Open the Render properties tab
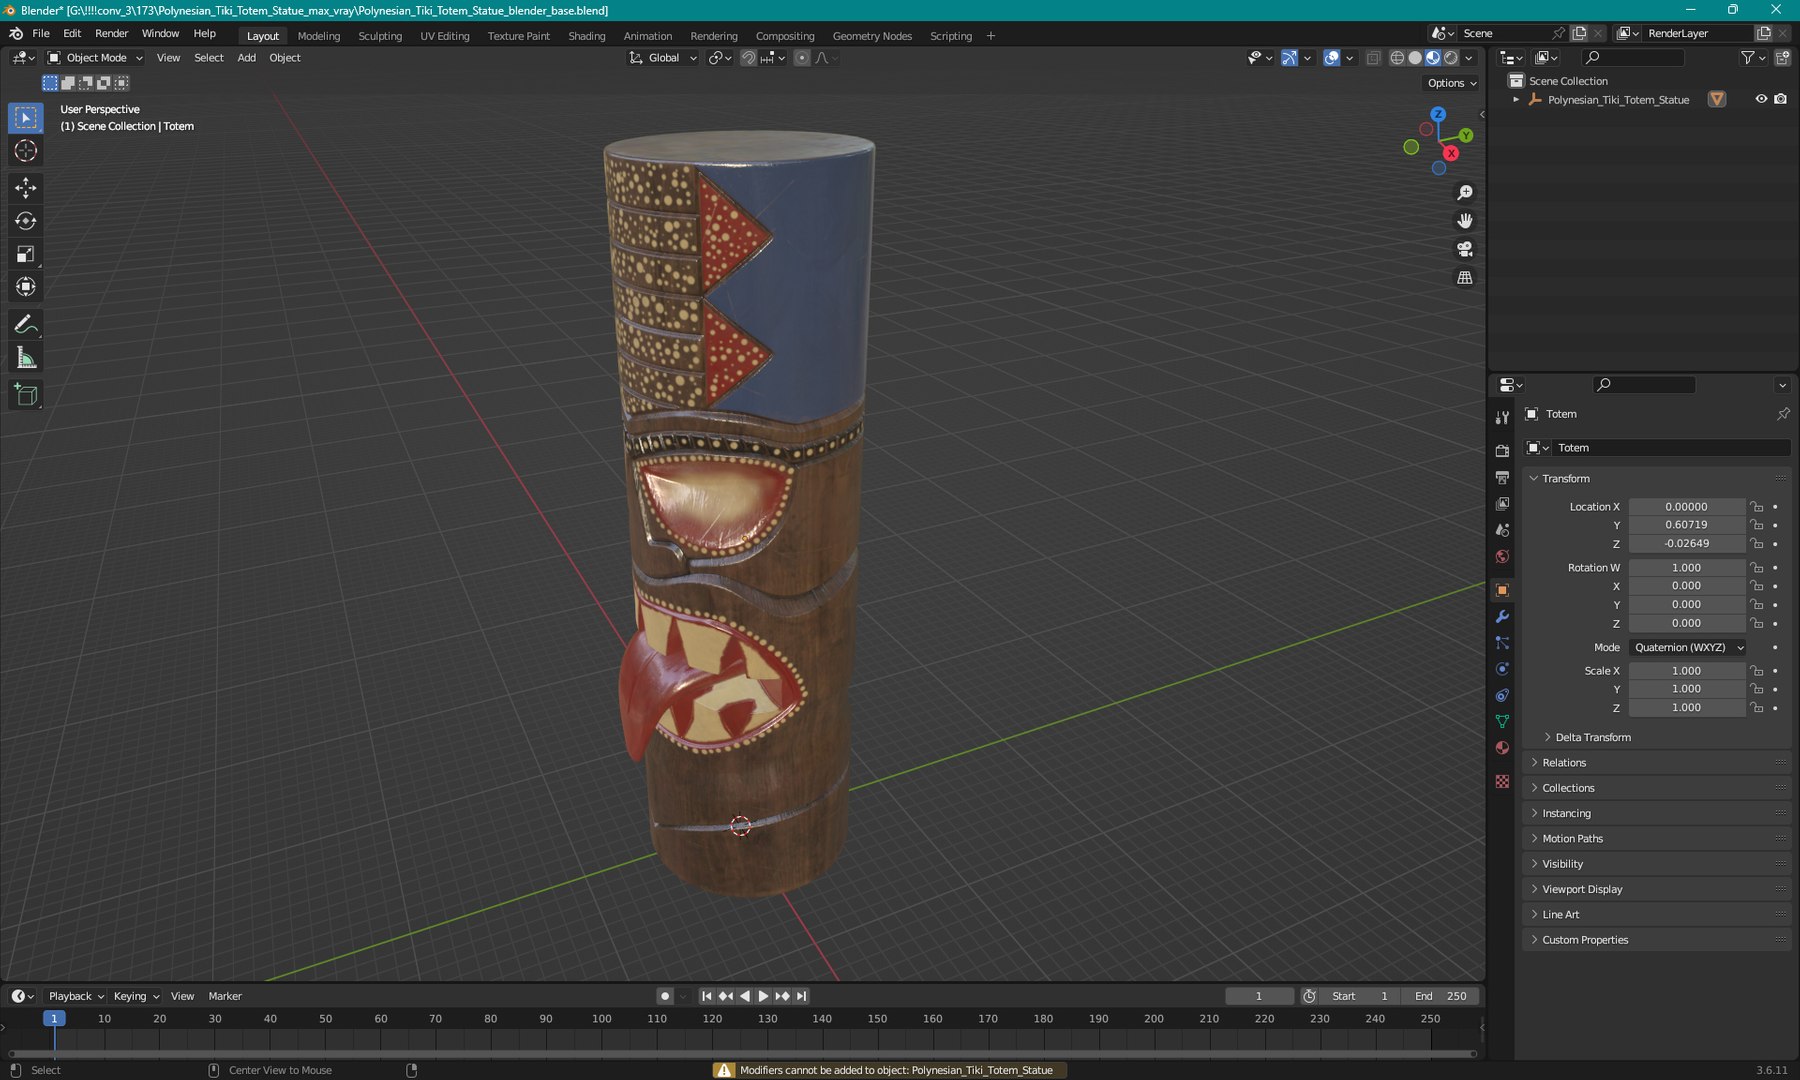 (x=1502, y=451)
